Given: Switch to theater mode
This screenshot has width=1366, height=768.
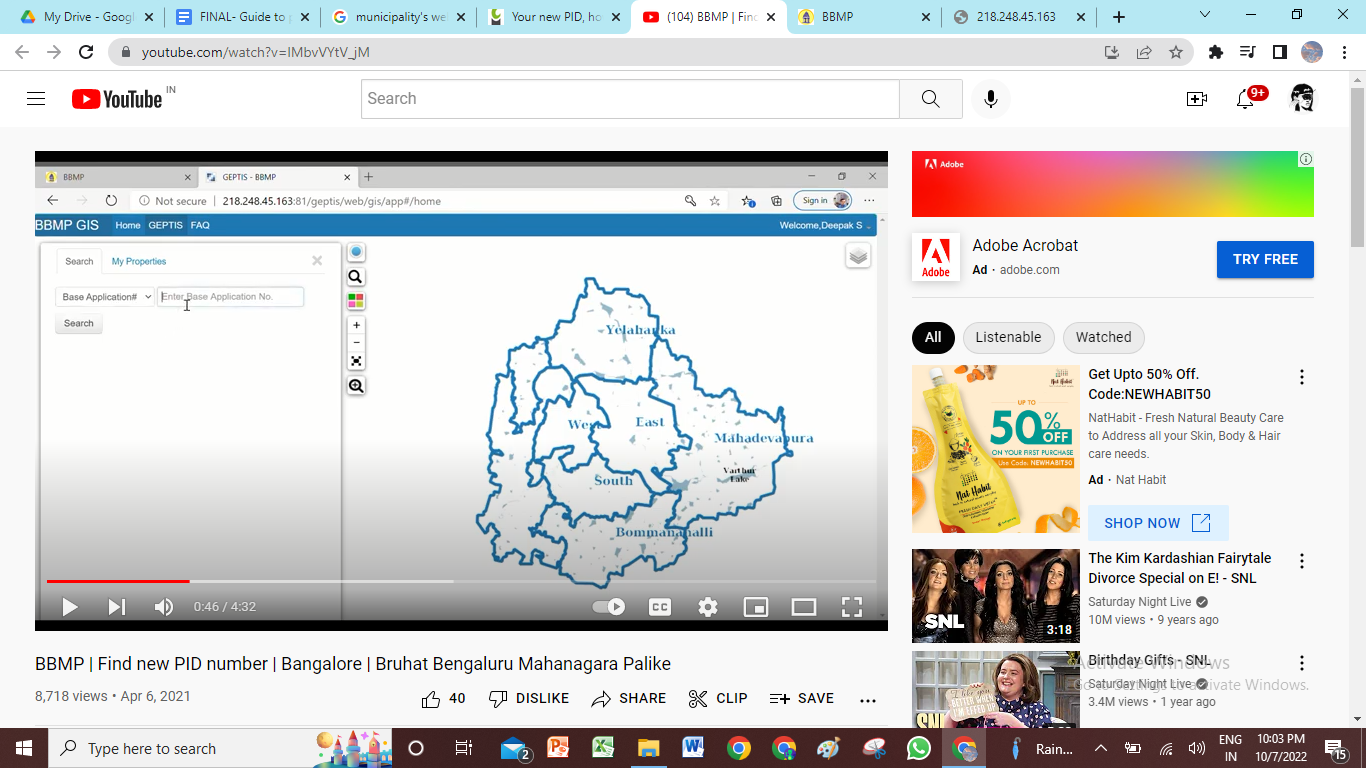Looking at the screenshot, I should click(804, 606).
